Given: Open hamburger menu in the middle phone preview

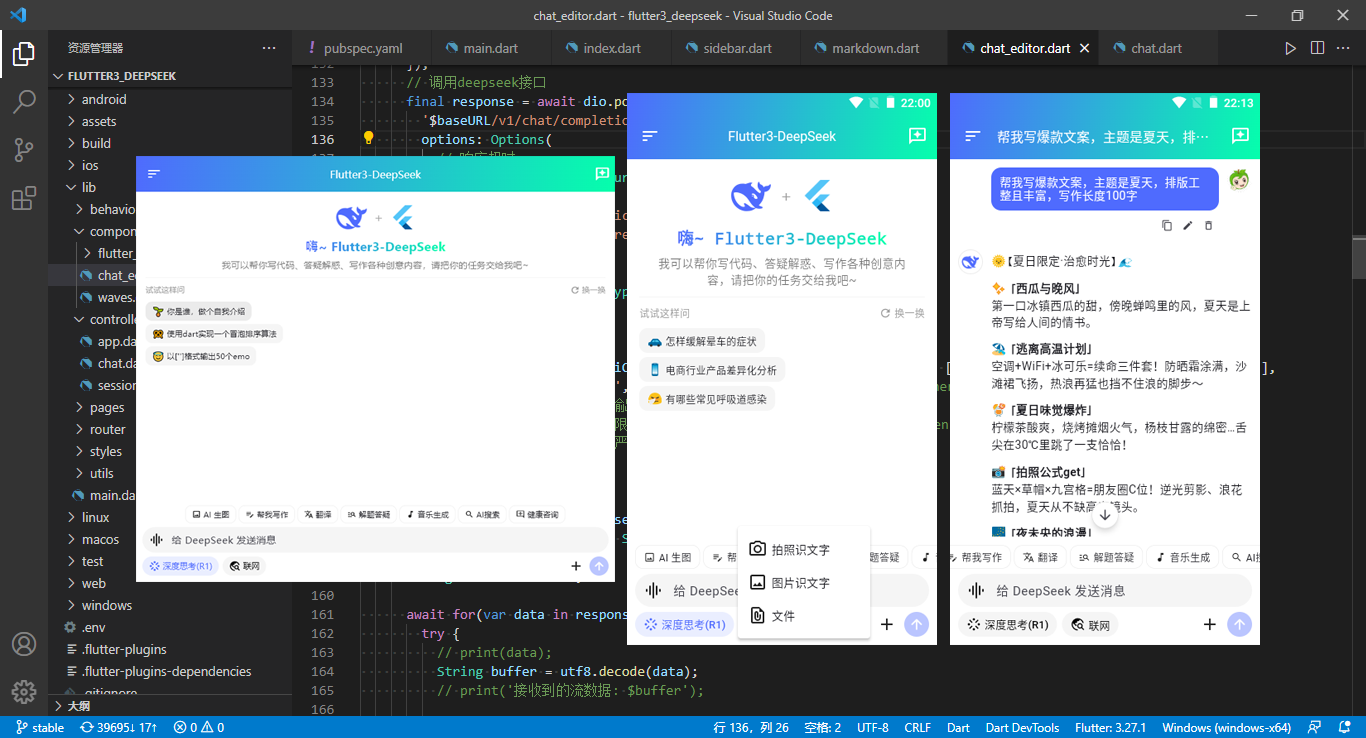Looking at the screenshot, I should pyautogui.click(x=650, y=136).
